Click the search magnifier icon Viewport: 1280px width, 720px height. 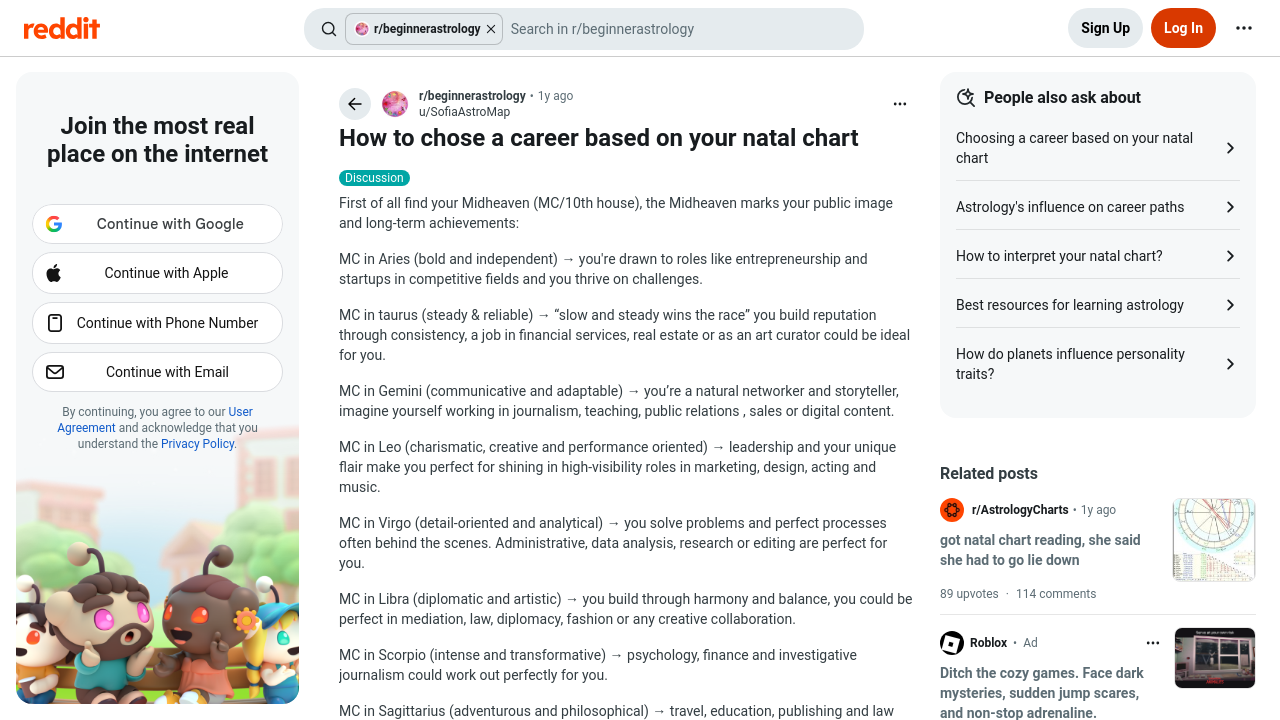tap(329, 29)
